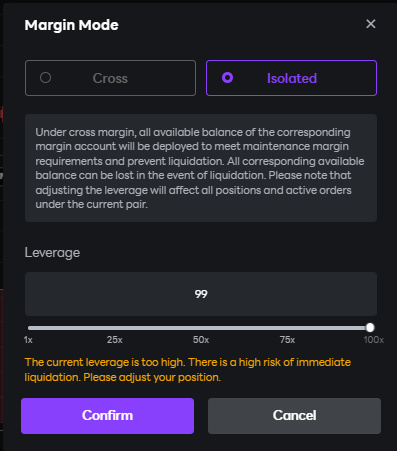Set leverage to the 50x mark
Screen dimensions: 397x451
(x=201, y=340)
